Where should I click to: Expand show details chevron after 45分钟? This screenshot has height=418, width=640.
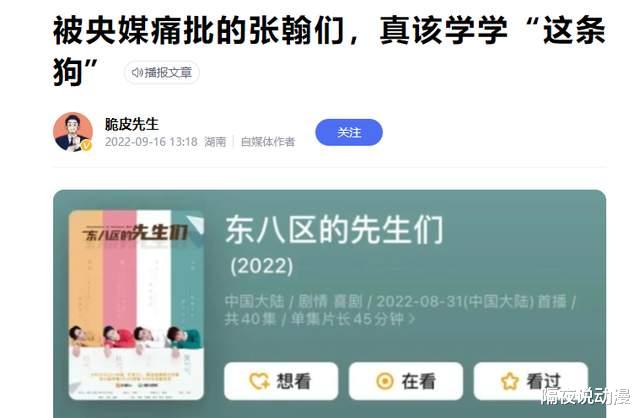point(411,319)
